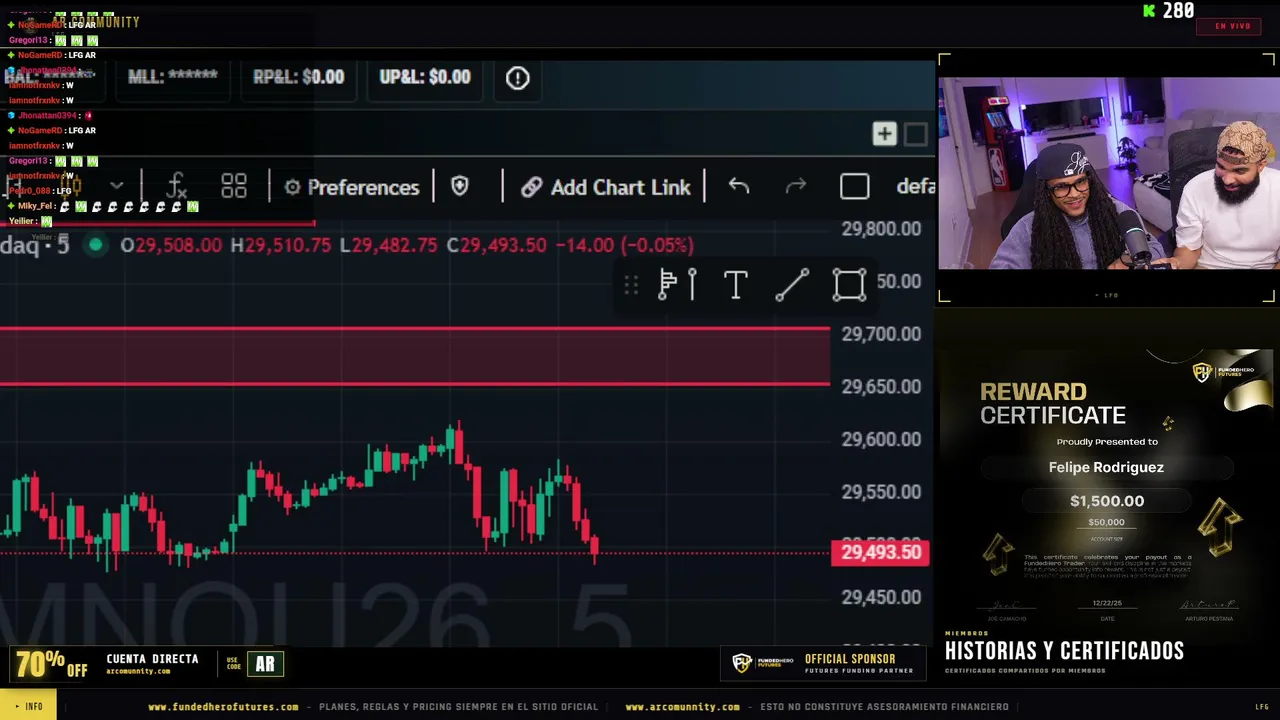Image resolution: width=1280 pixels, height=720 pixels.
Task: Click the $1,500.00 certificate amount
Action: click(x=1107, y=501)
